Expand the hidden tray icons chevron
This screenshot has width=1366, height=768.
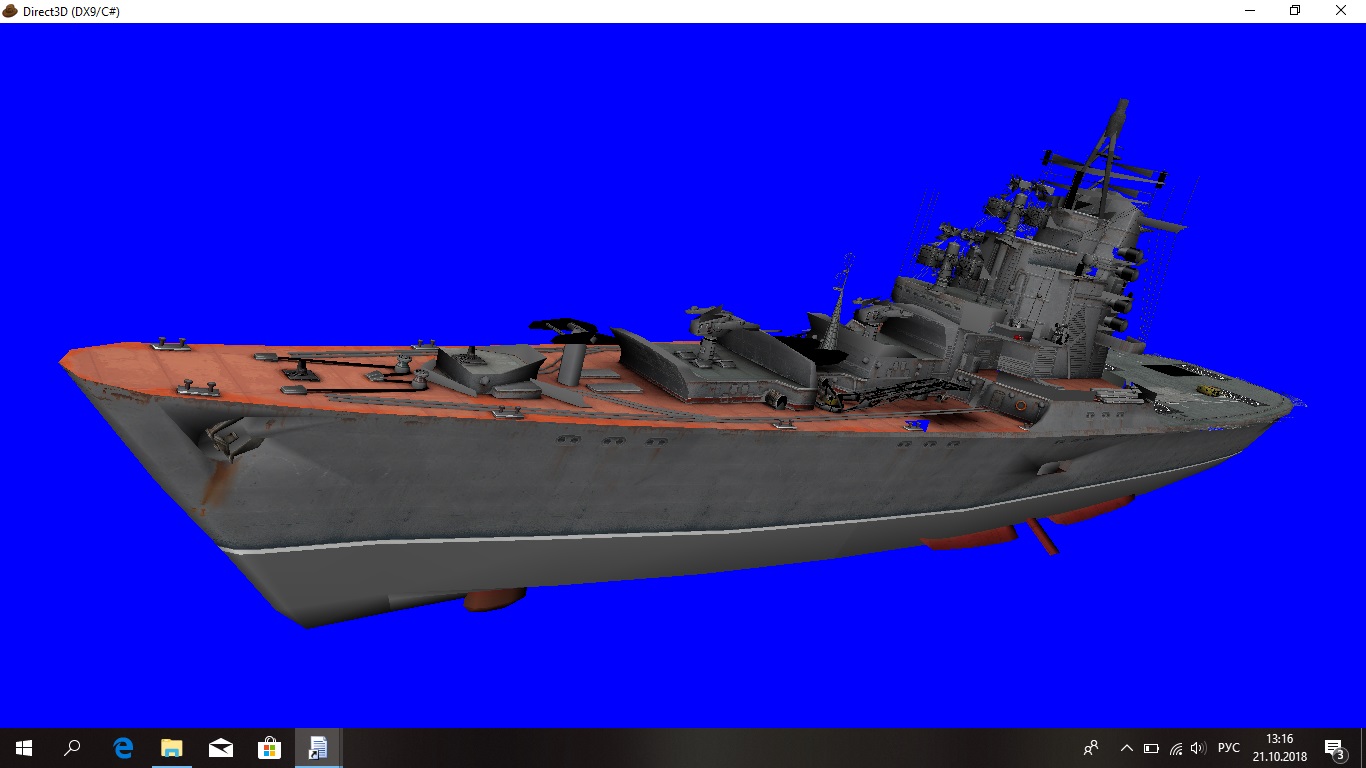[1127, 748]
